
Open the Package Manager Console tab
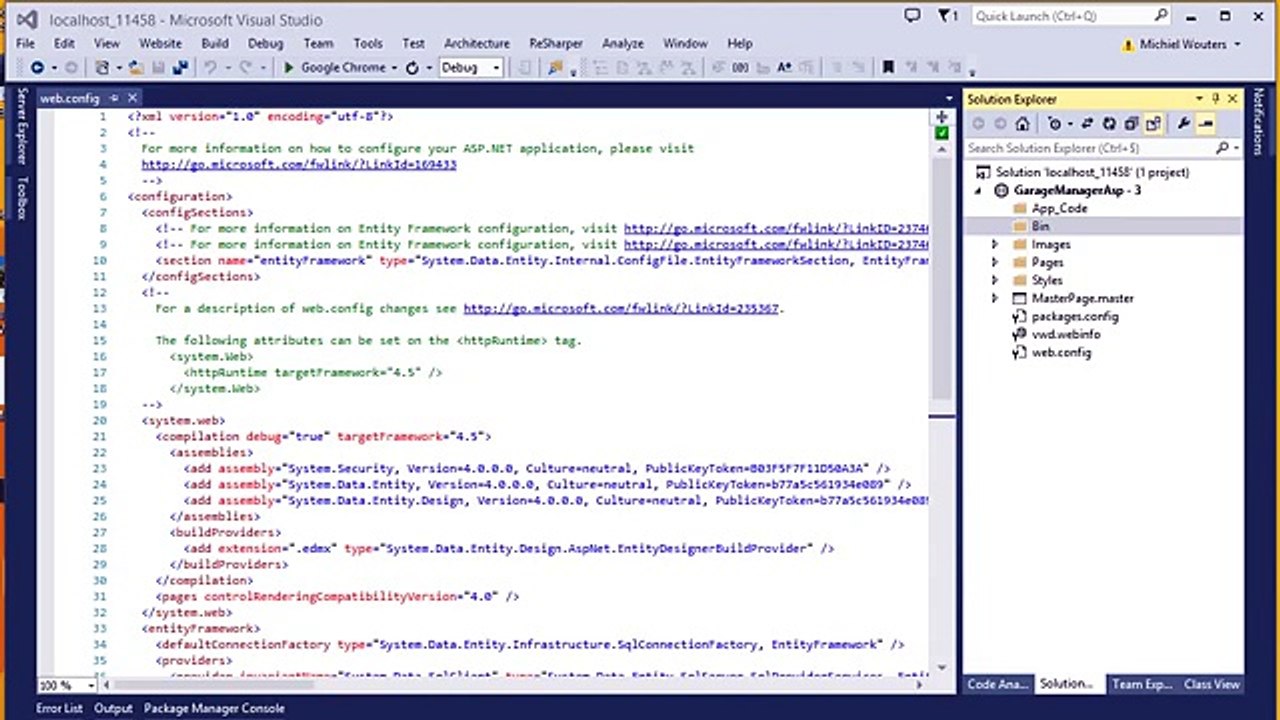tap(214, 708)
